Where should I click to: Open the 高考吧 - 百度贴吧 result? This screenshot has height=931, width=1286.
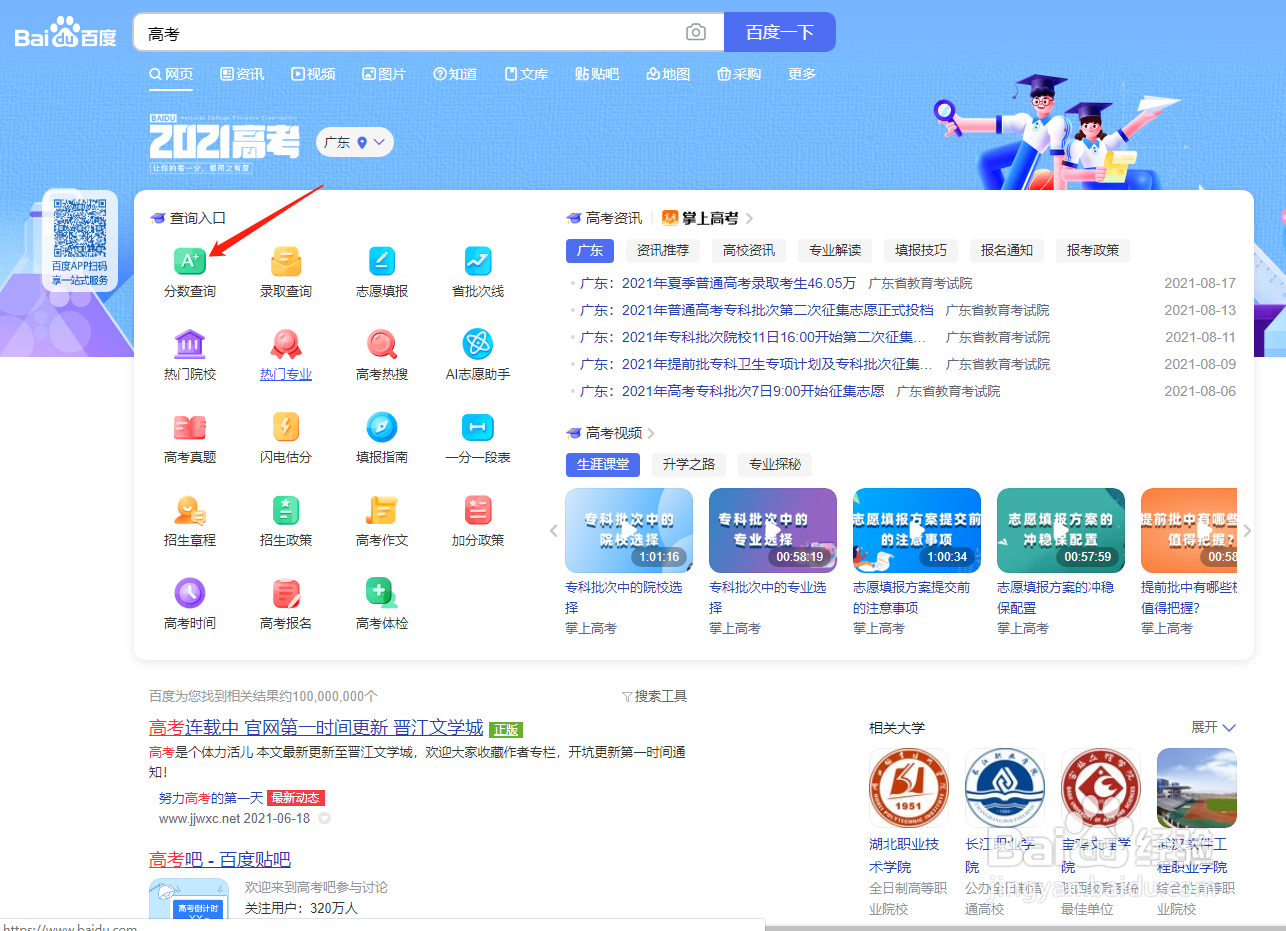220,859
